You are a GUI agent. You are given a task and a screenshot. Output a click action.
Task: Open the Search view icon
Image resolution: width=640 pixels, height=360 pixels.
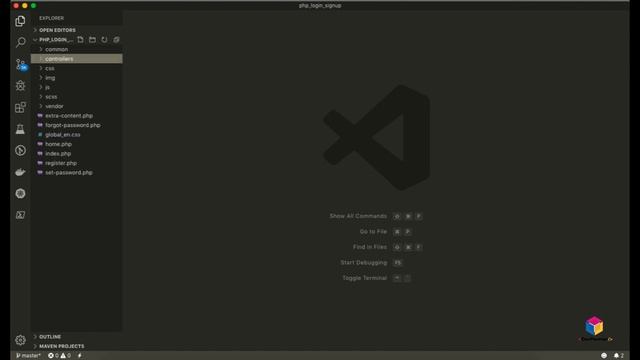pyautogui.click(x=20, y=42)
